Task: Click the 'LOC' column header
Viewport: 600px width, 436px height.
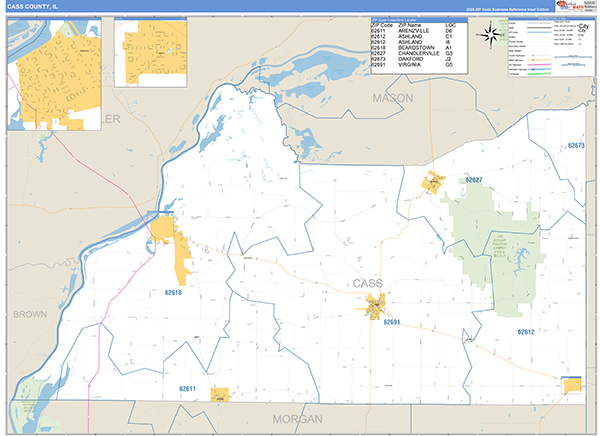Action: click(x=450, y=25)
